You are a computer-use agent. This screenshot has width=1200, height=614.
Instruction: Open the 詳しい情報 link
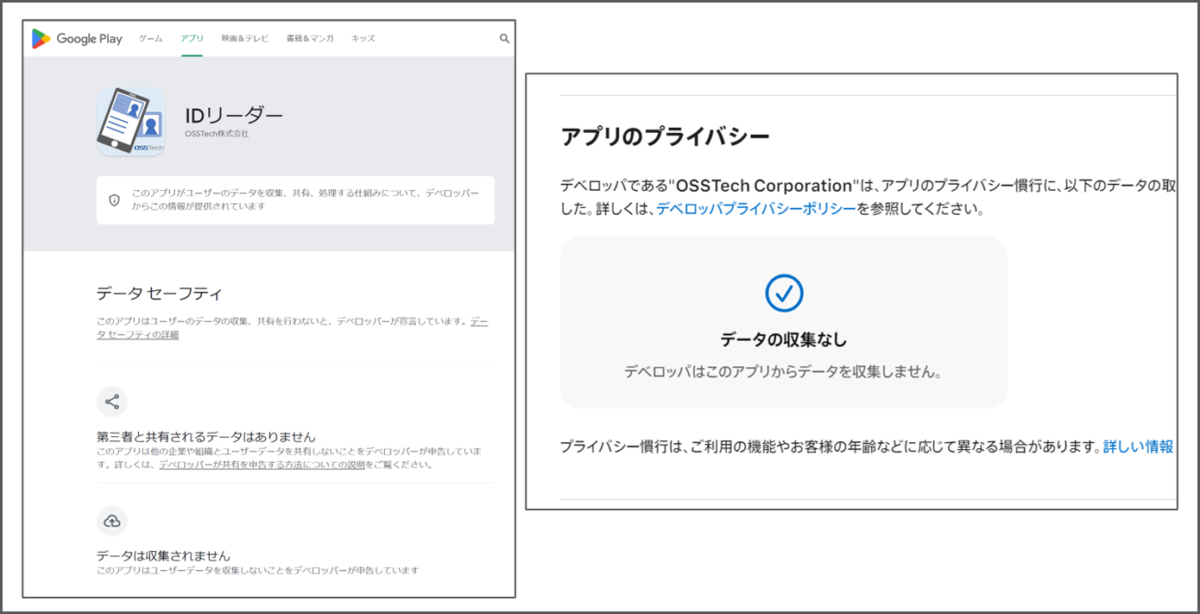click(1138, 446)
